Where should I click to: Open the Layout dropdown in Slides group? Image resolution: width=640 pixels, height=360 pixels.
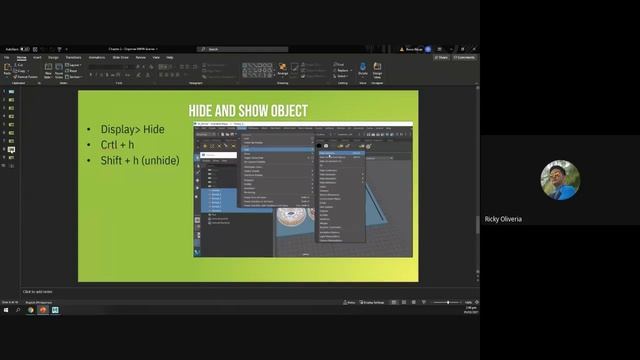(x=73, y=65)
